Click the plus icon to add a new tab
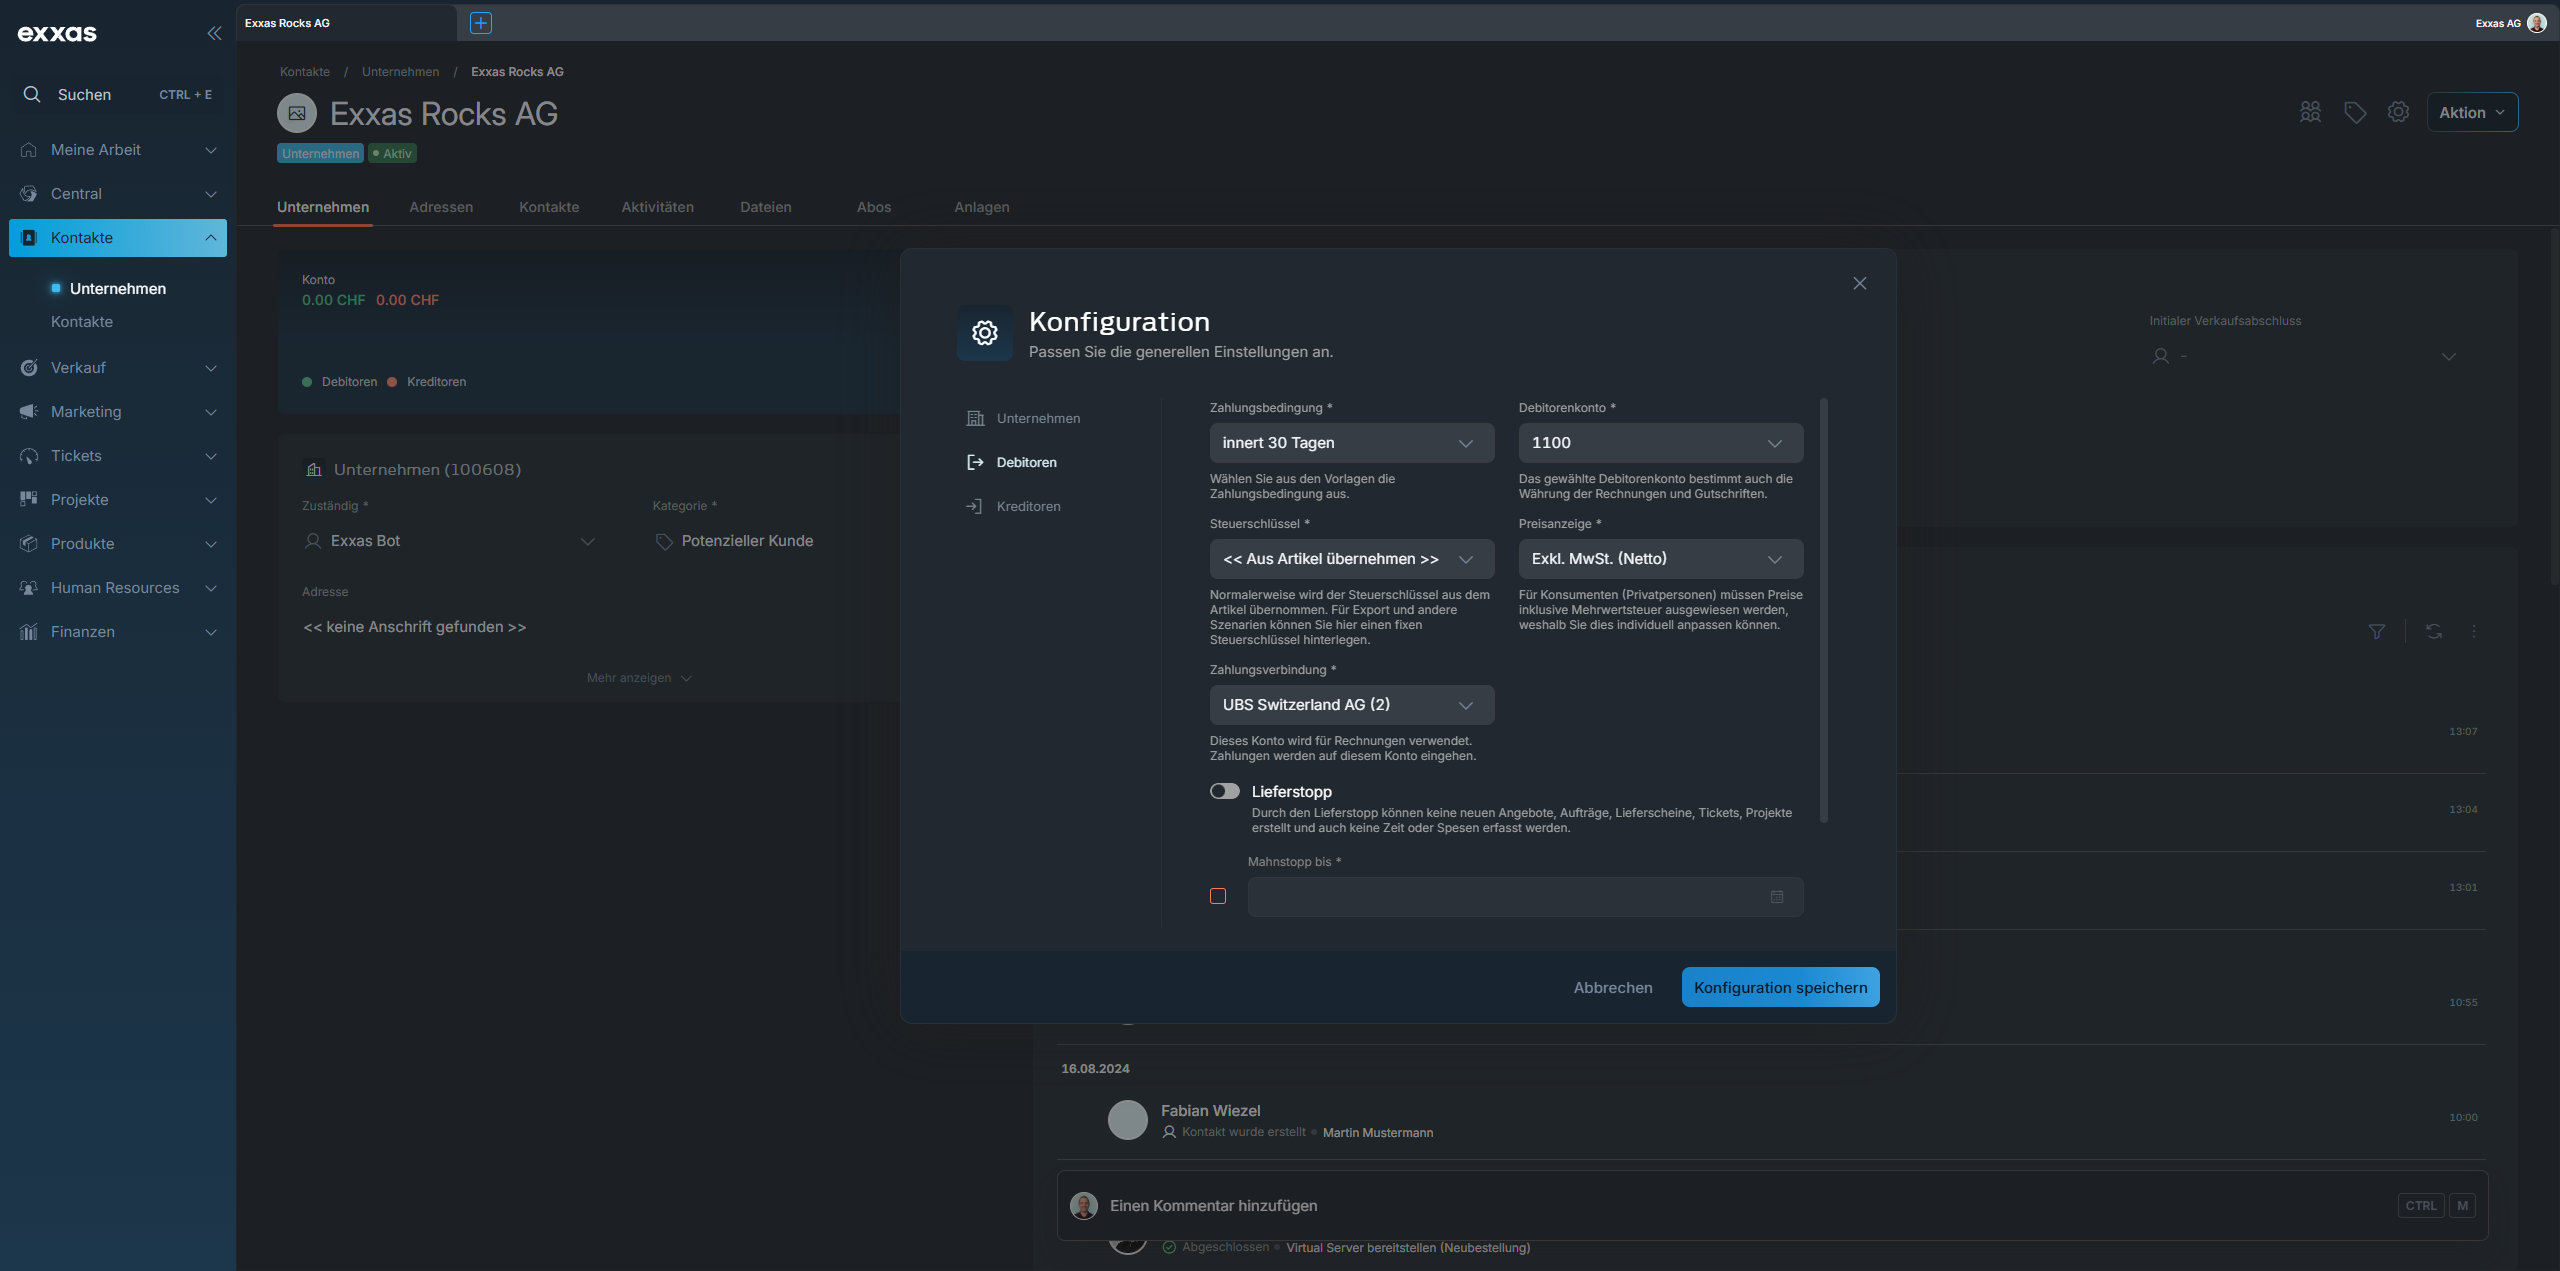Viewport: 2560px width, 1271px height. click(481, 23)
